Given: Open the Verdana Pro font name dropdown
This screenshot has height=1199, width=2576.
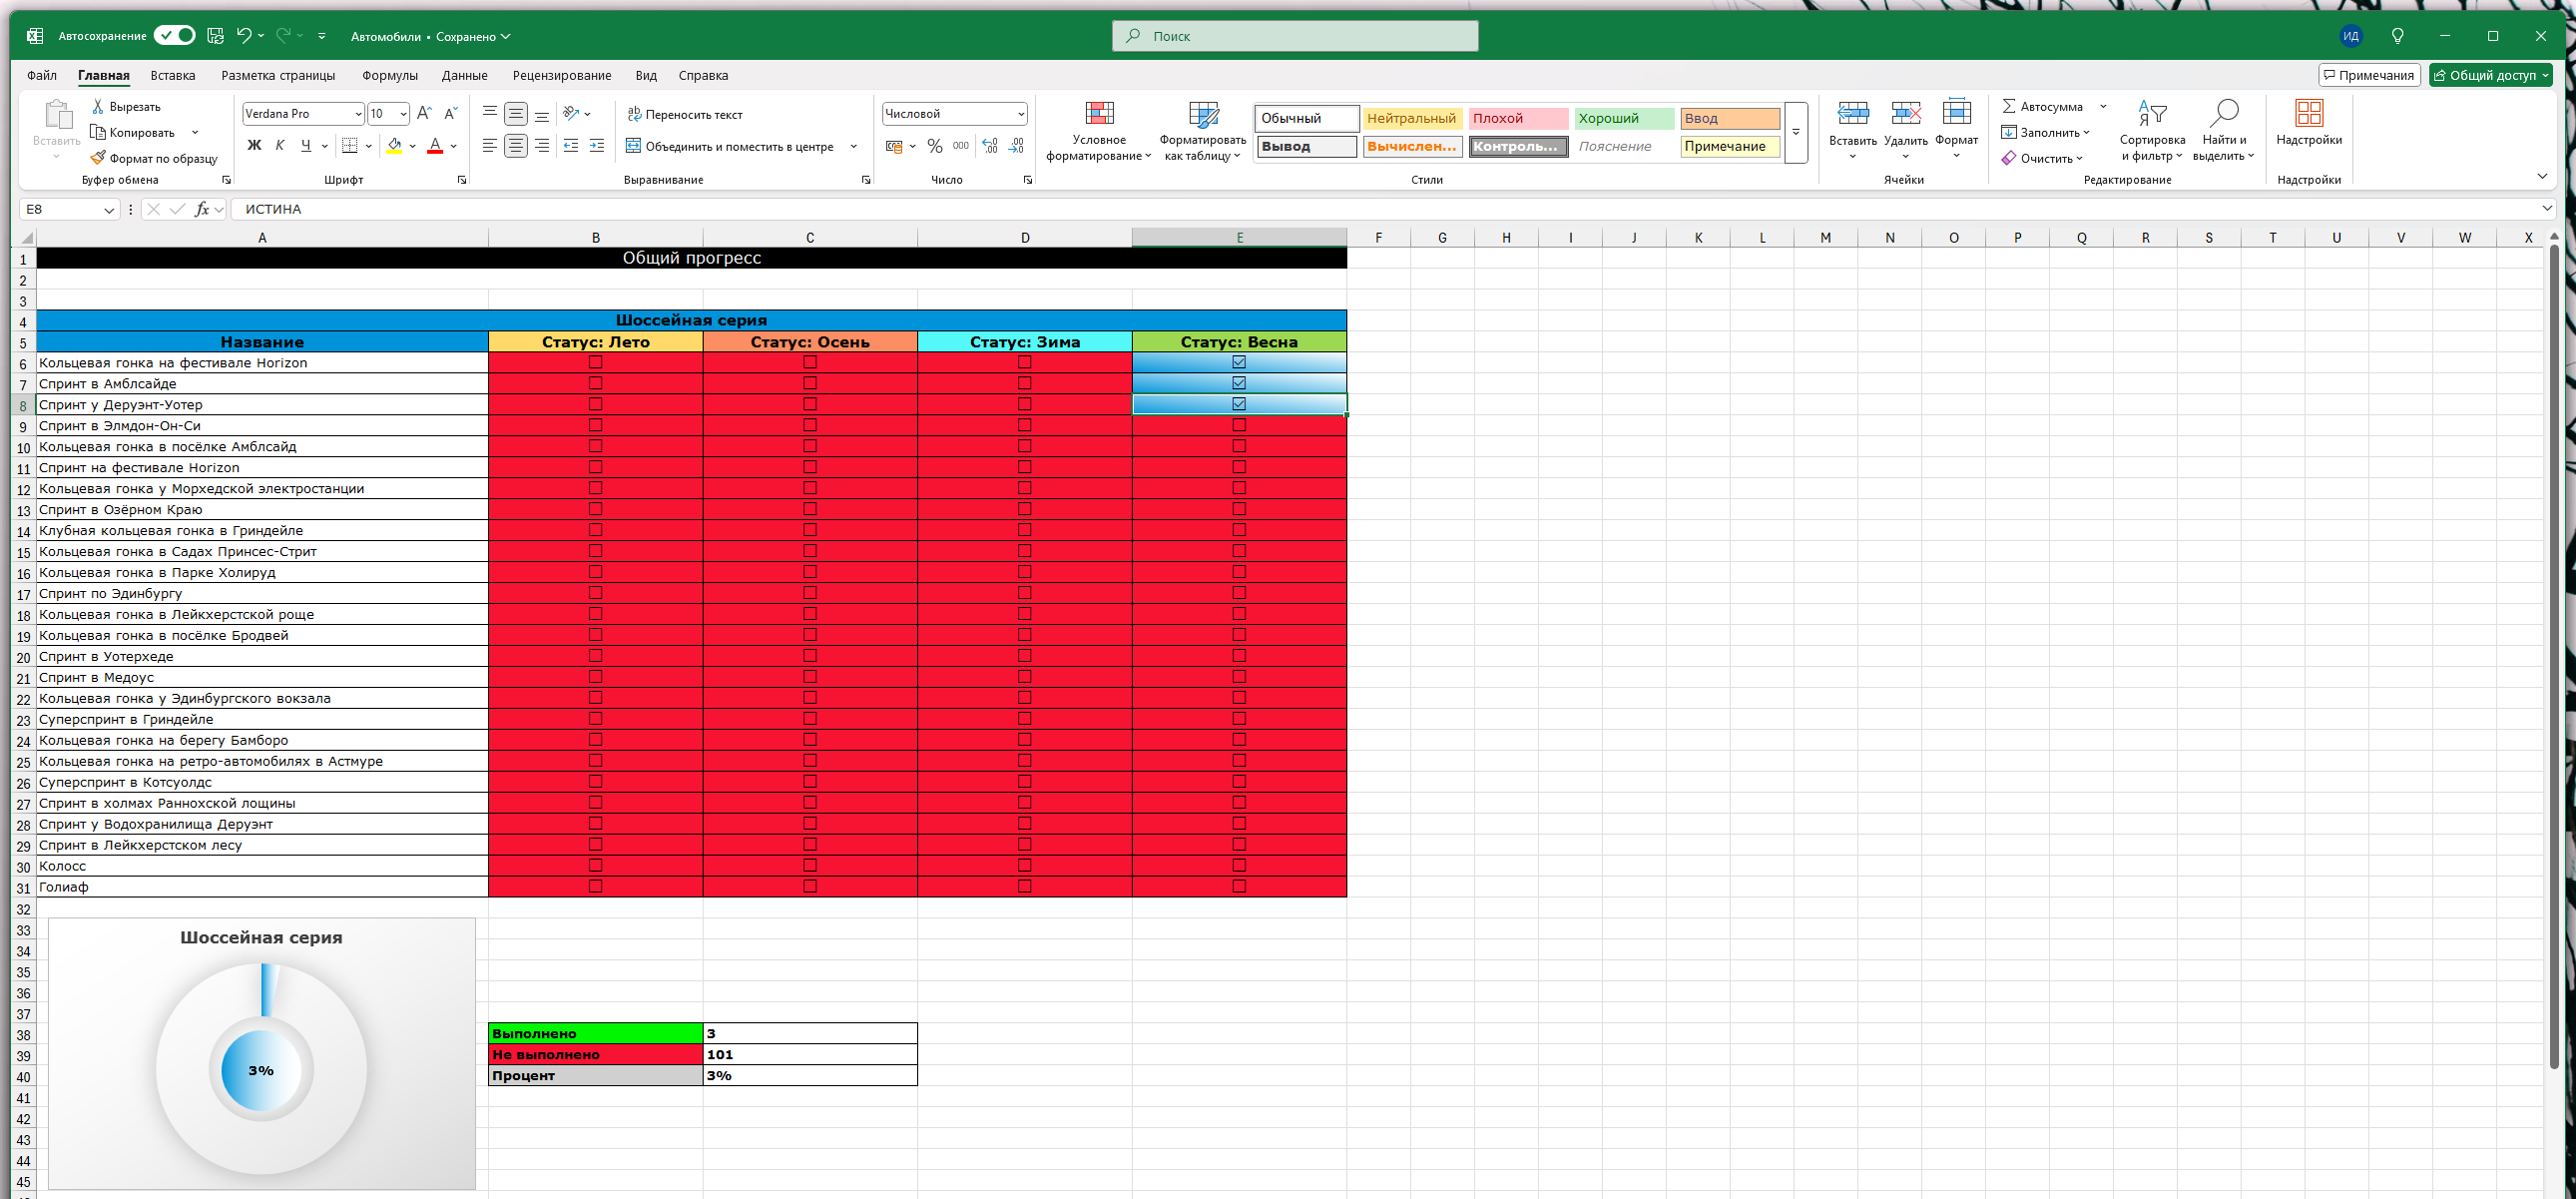Looking at the screenshot, I should click(x=358, y=114).
